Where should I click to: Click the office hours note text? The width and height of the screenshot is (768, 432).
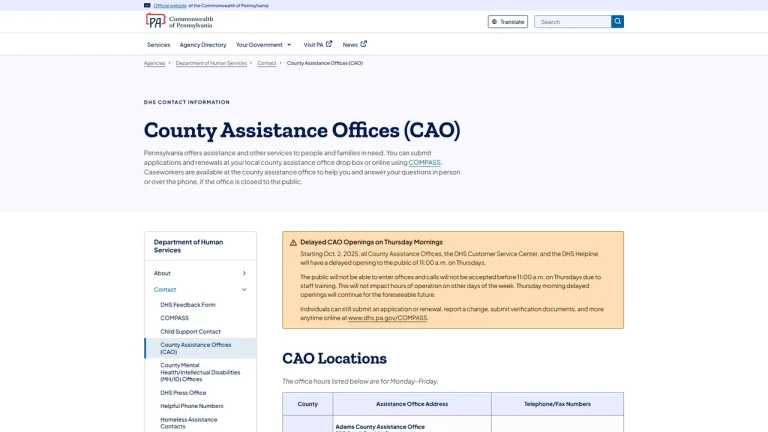point(360,381)
